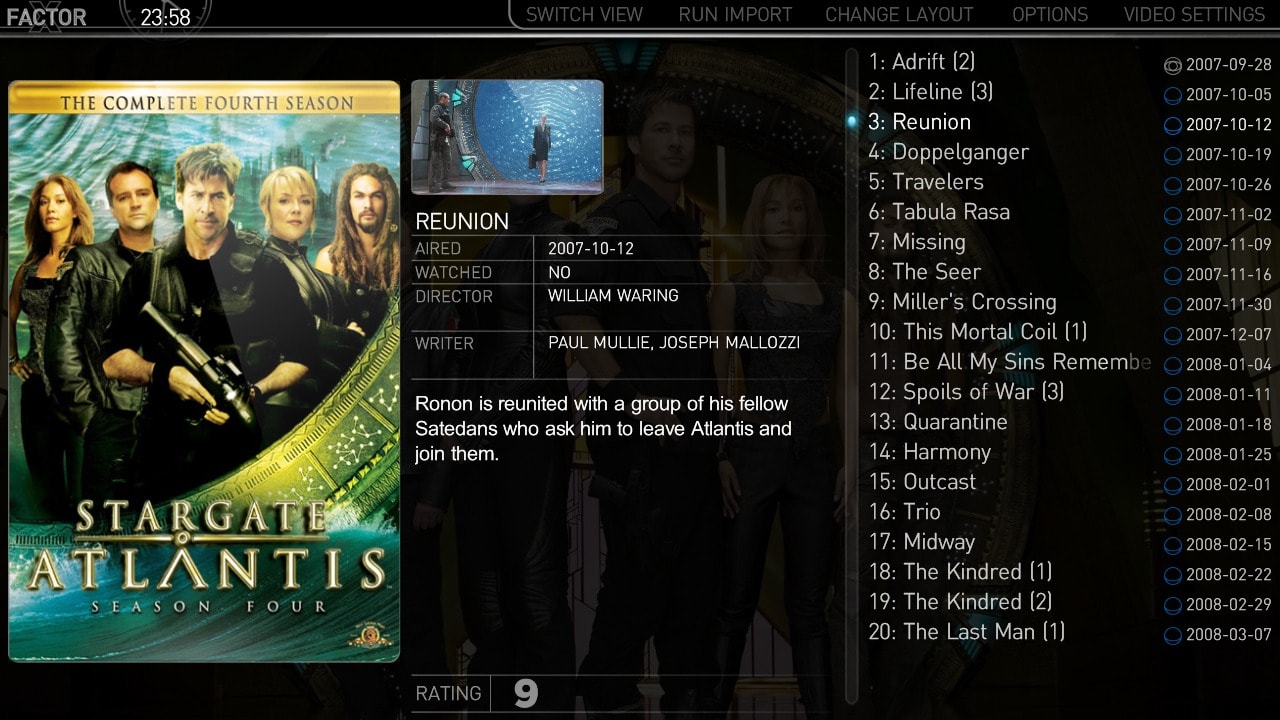
Task: Open Video Settings from top bar
Action: 1194,15
